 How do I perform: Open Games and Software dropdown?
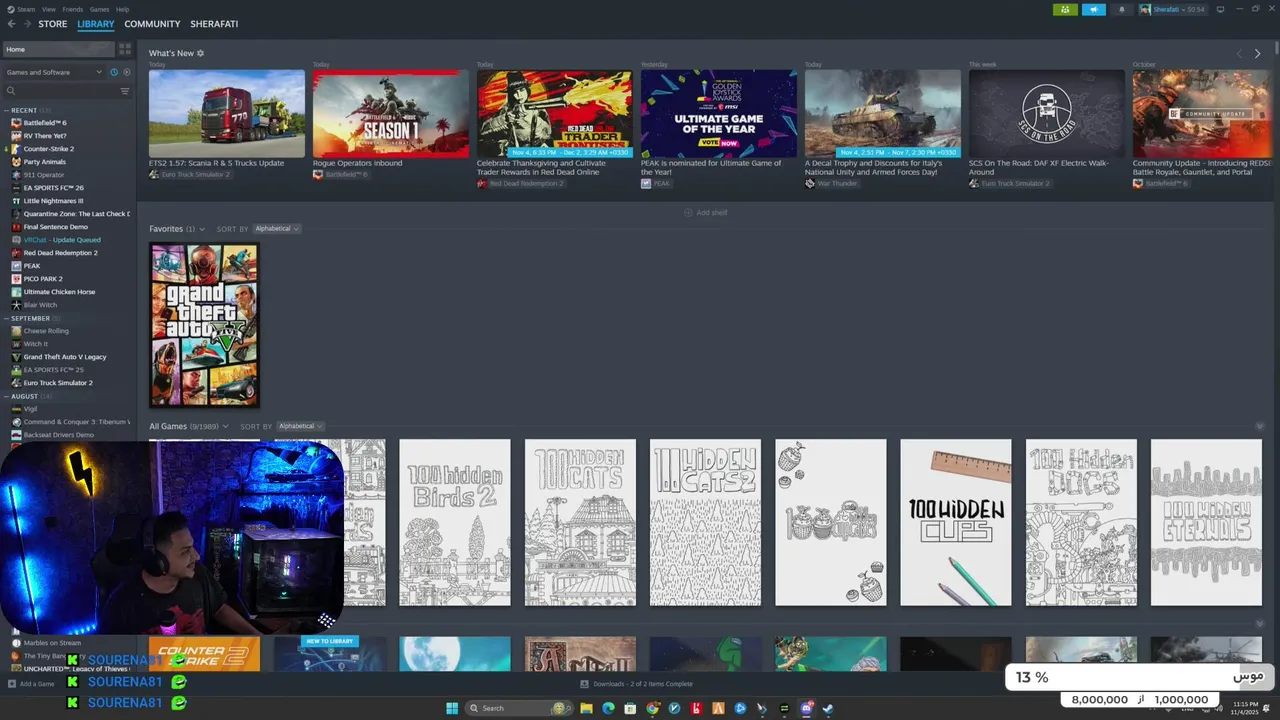[x=53, y=72]
